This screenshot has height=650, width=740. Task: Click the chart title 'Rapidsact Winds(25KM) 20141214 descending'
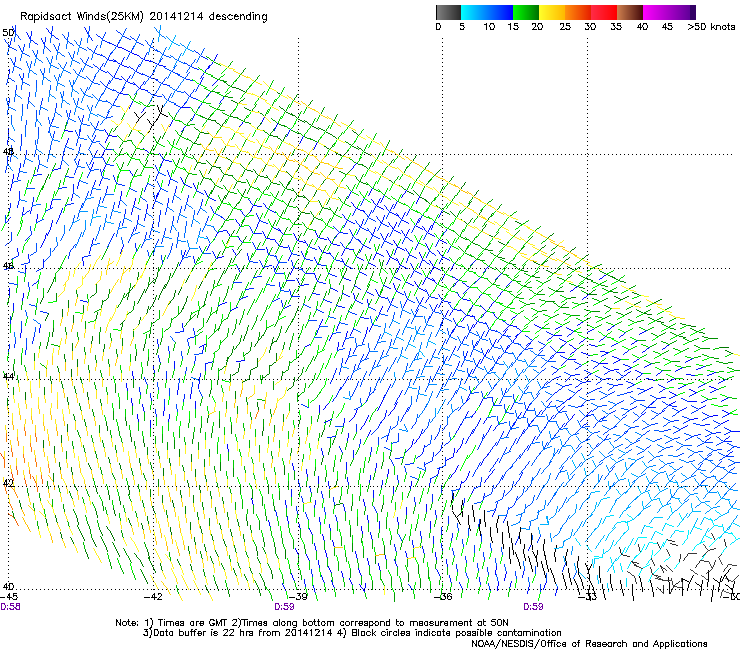point(143,17)
